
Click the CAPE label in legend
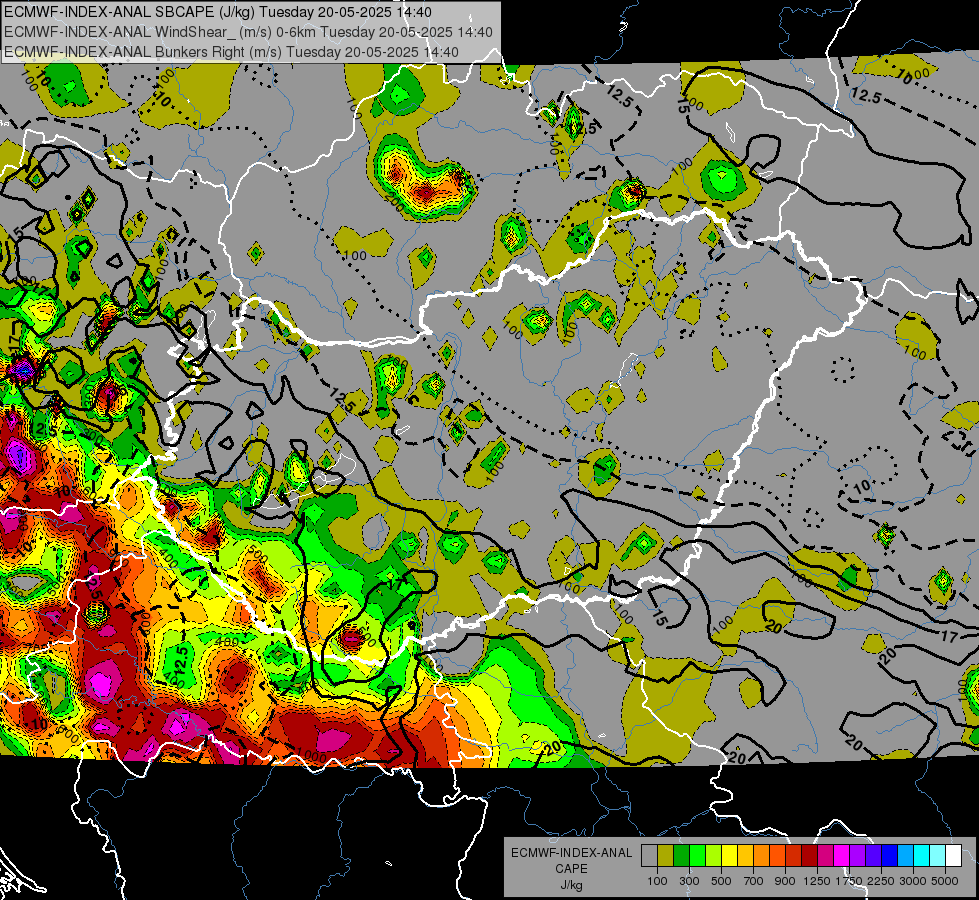(x=571, y=869)
